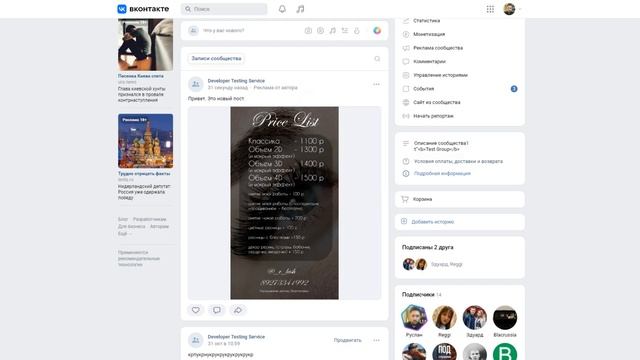Click the community avatar on the newest post

[x=196, y=84]
